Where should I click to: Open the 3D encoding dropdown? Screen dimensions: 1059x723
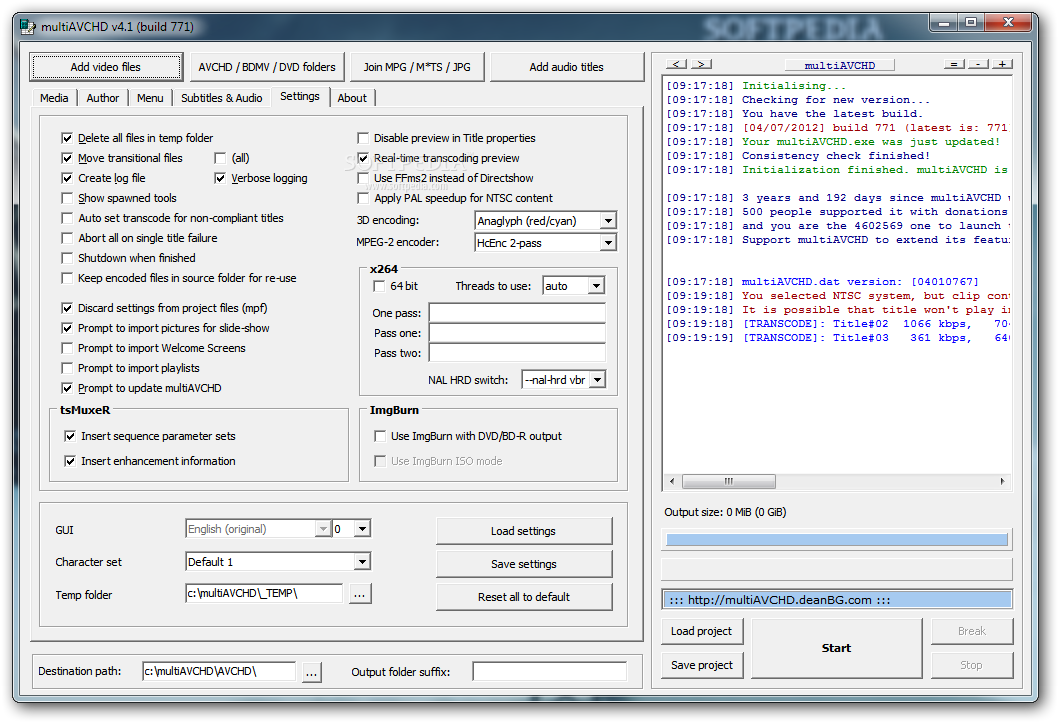point(608,221)
